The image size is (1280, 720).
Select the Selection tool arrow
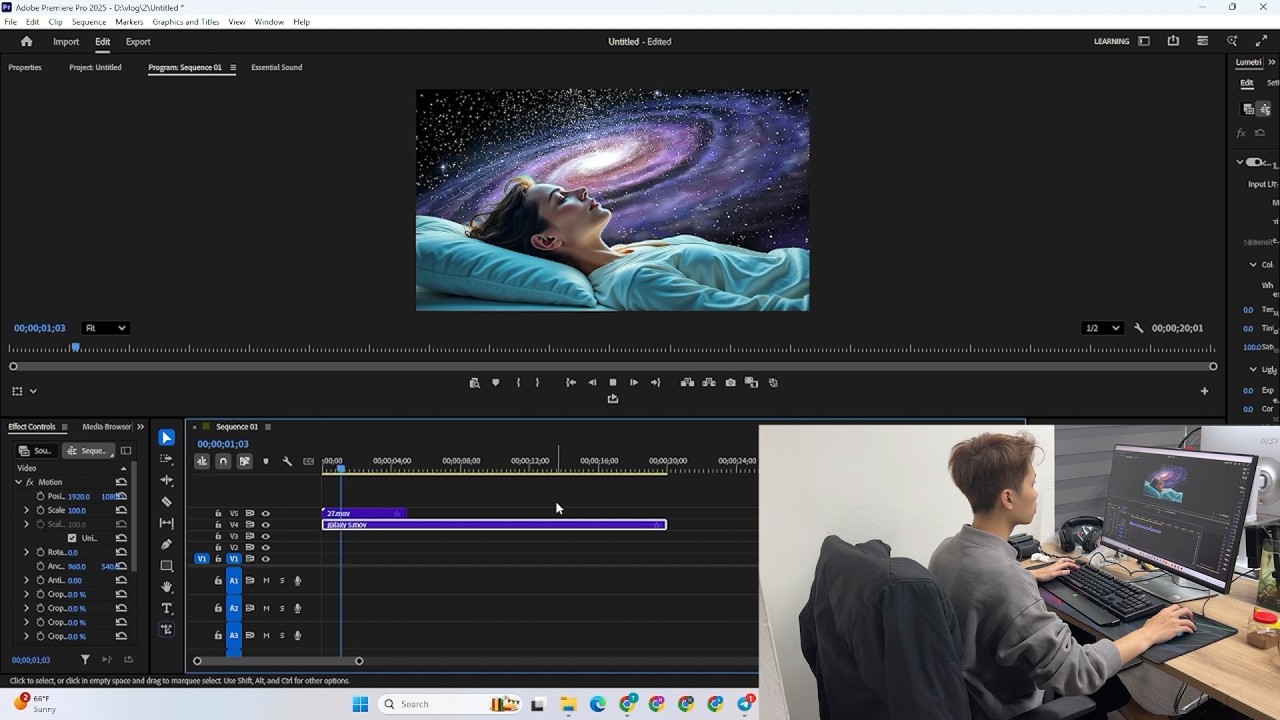tap(167, 438)
